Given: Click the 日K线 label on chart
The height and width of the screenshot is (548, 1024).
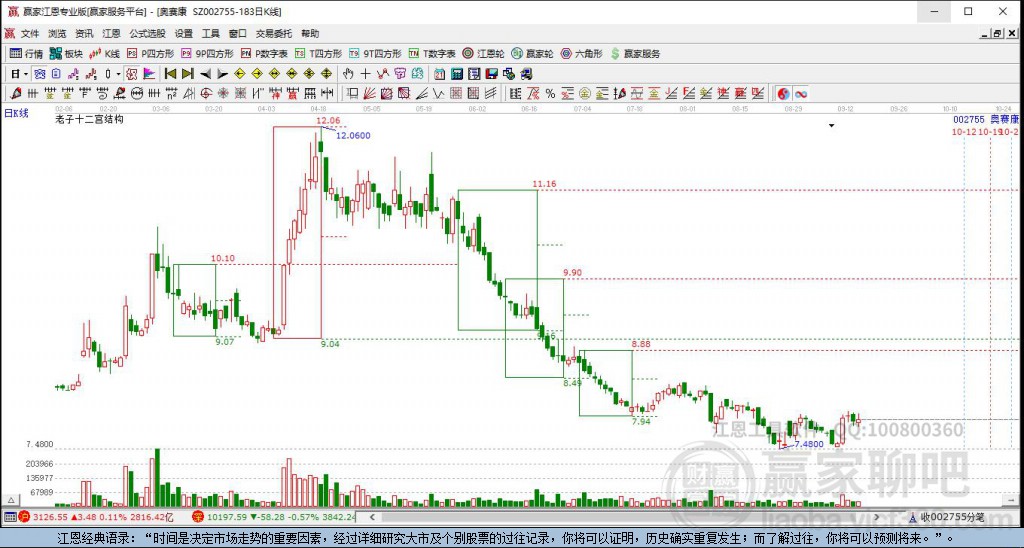Looking at the screenshot, I should coord(16,113).
